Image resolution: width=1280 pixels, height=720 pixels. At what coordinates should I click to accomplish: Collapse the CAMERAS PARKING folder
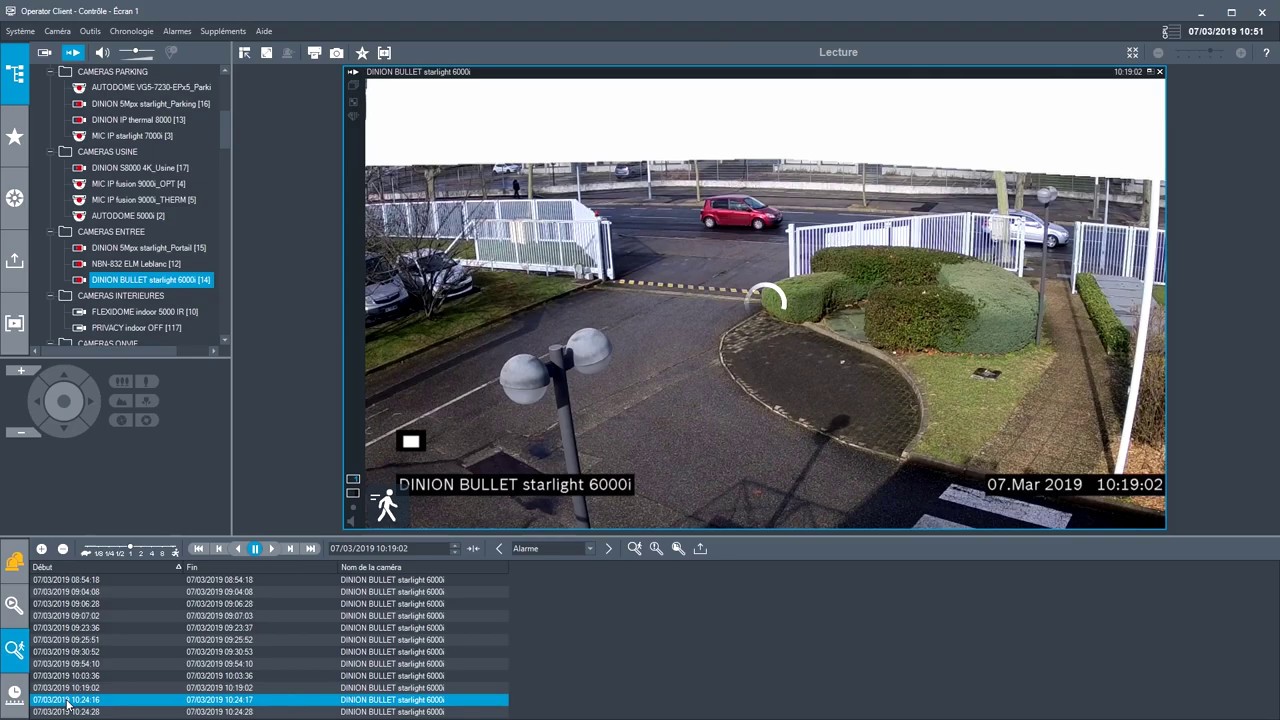51,72
